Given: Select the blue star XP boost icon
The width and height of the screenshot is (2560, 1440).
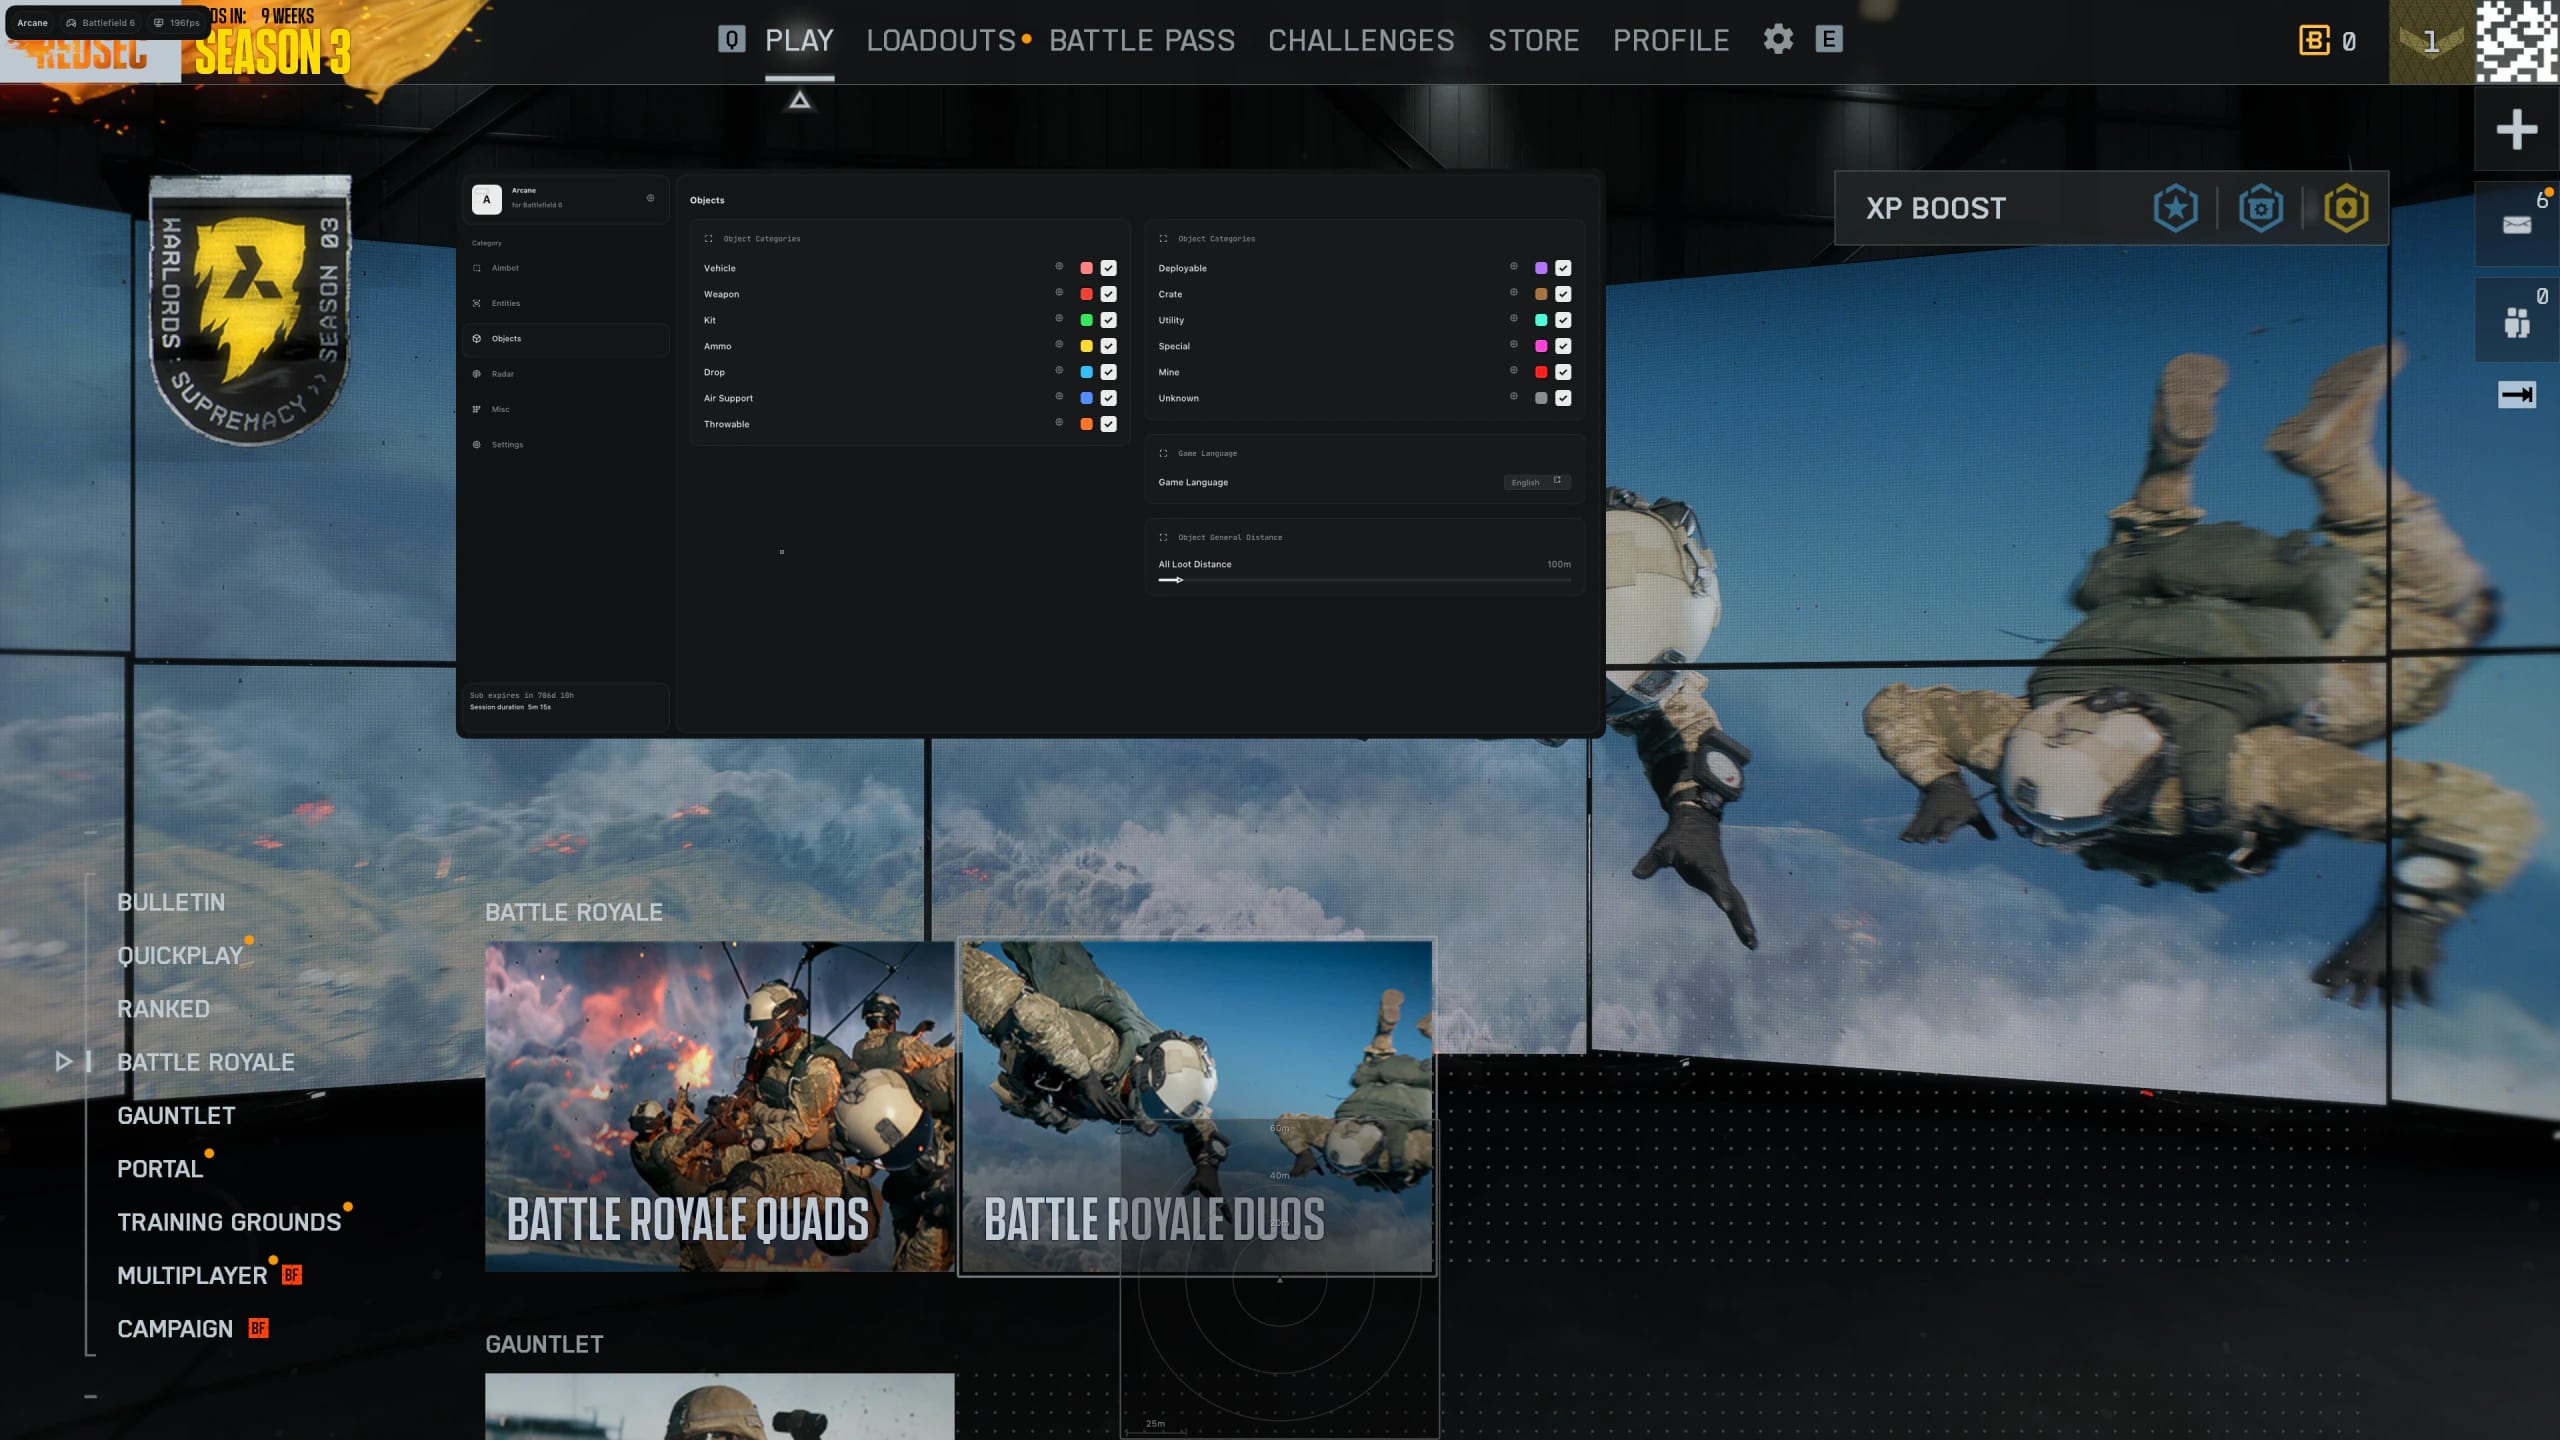Looking at the screenshot, I should click(x=2175, y=208).
